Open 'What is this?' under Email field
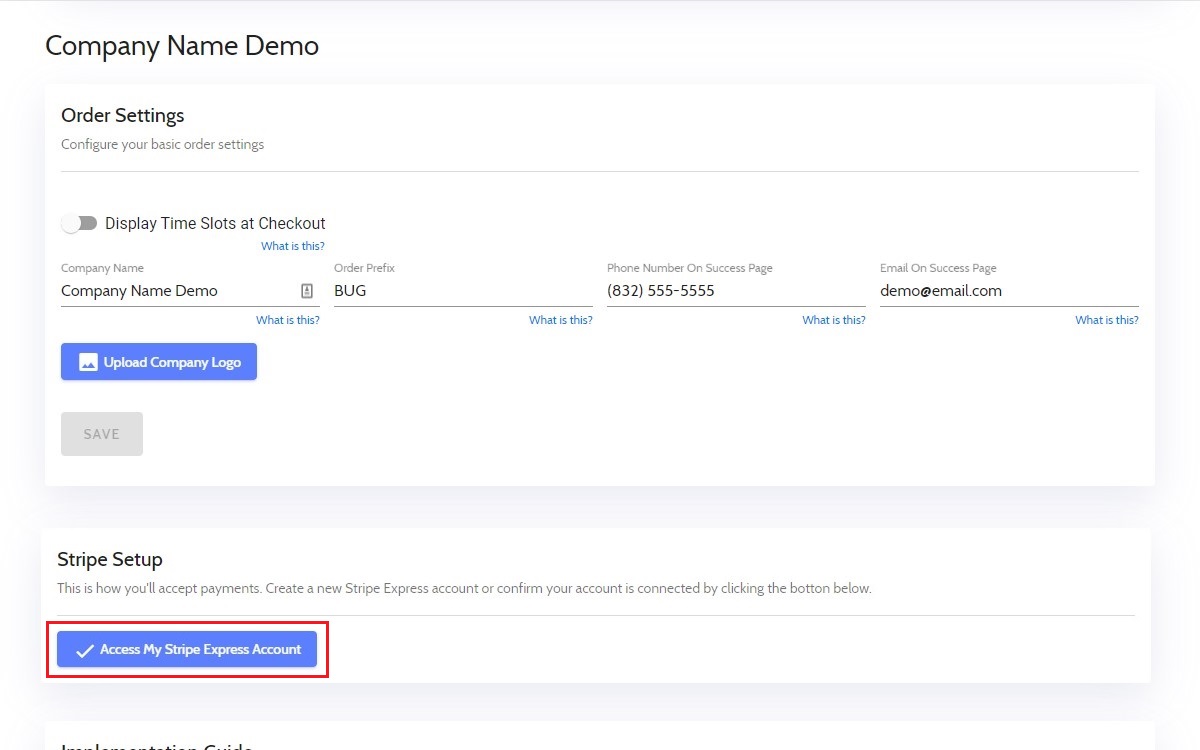 (x=1107, y=320)
